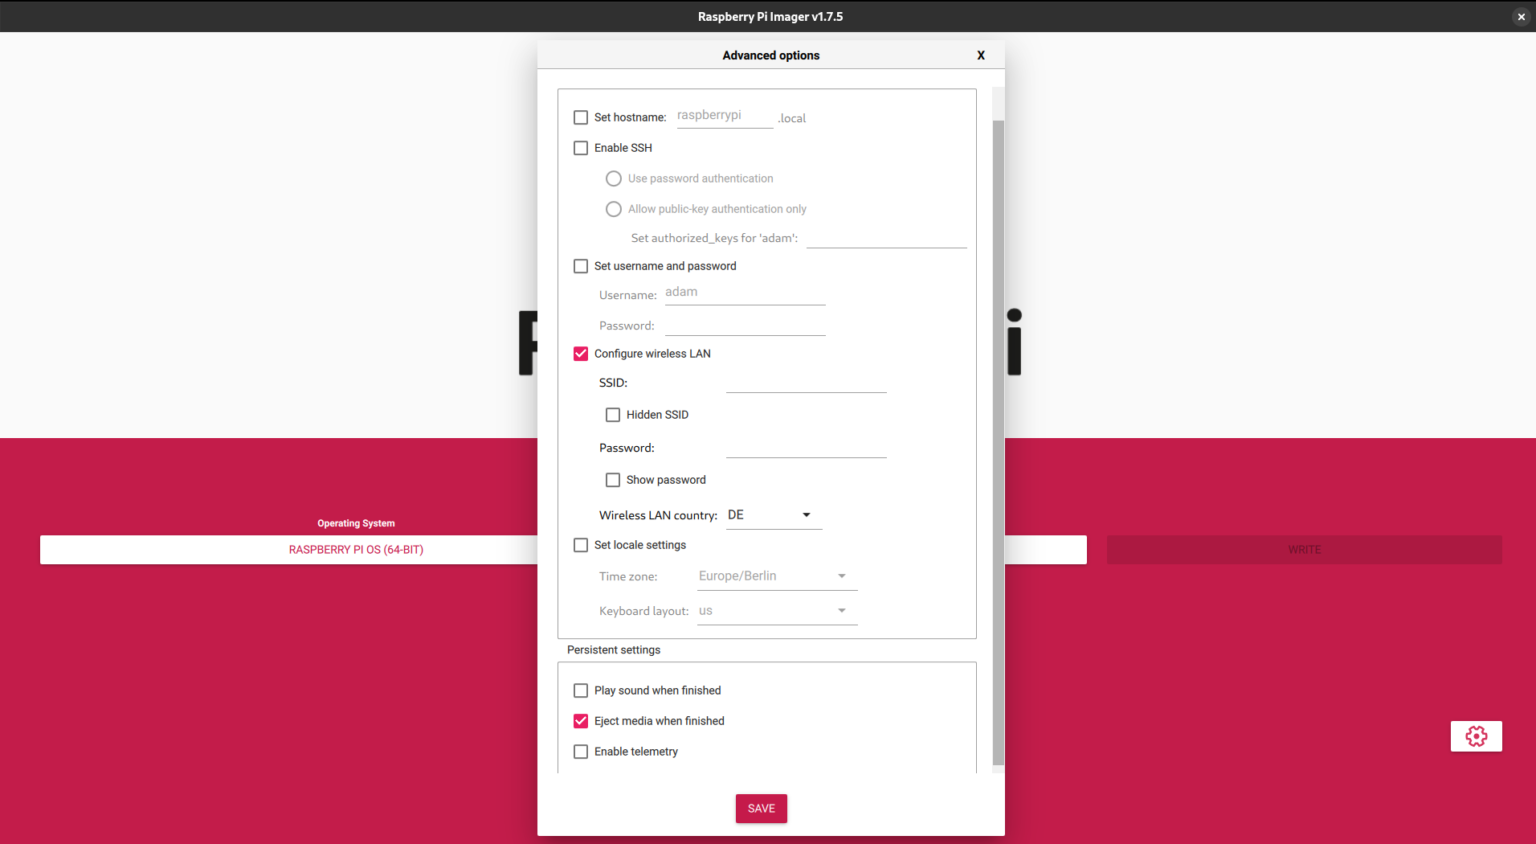Open Wireless LAN country dropdown
The height and width of the screenshot is (844, 1536).
click(774, 515)
